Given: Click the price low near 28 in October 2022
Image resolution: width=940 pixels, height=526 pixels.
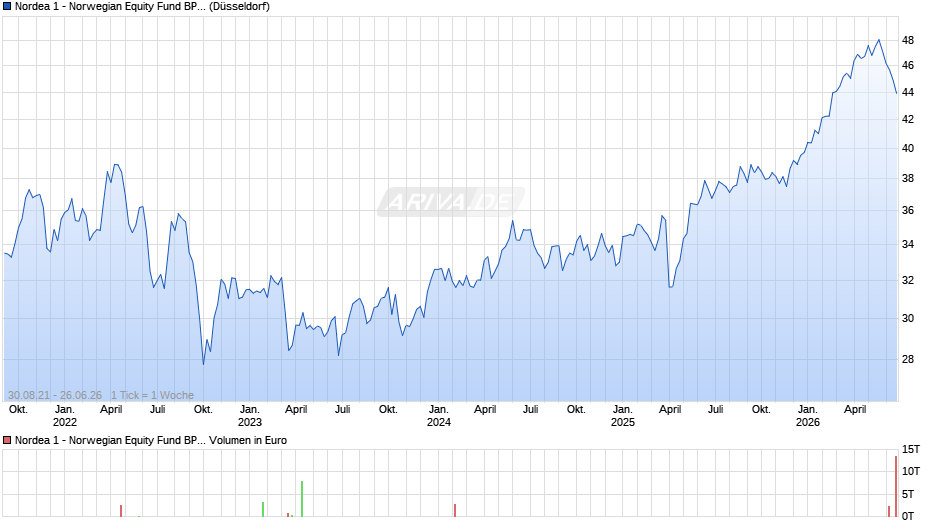Looking at the screenshot, I should click(203, 364).
